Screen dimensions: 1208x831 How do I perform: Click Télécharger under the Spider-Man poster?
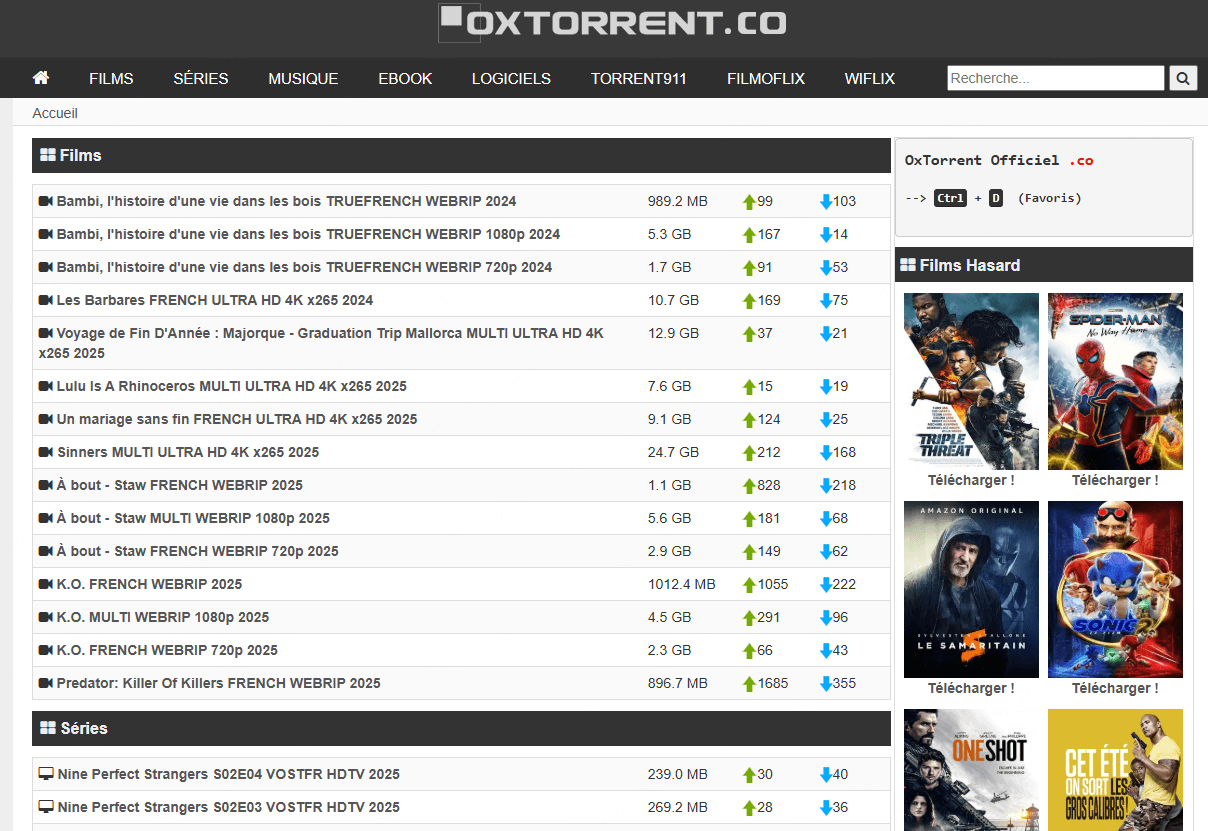pyautogui.click(x=1115, y=480)
